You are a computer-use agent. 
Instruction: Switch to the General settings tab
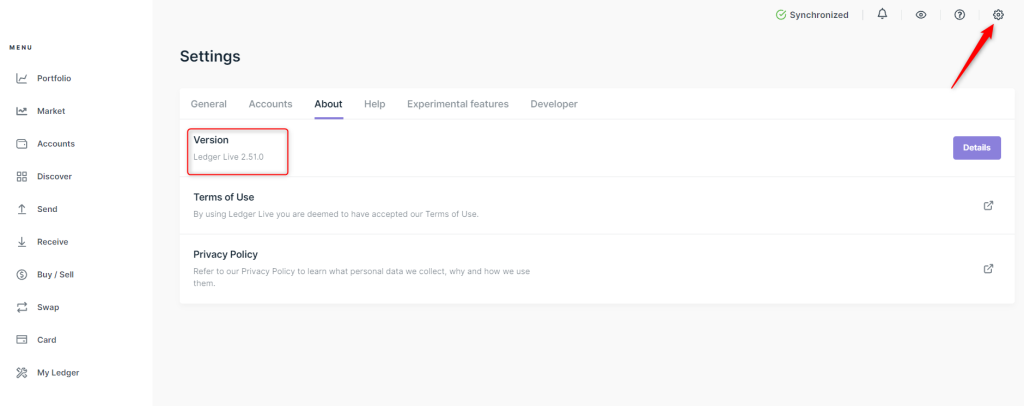pyautogui.click(x=208, y=104)
